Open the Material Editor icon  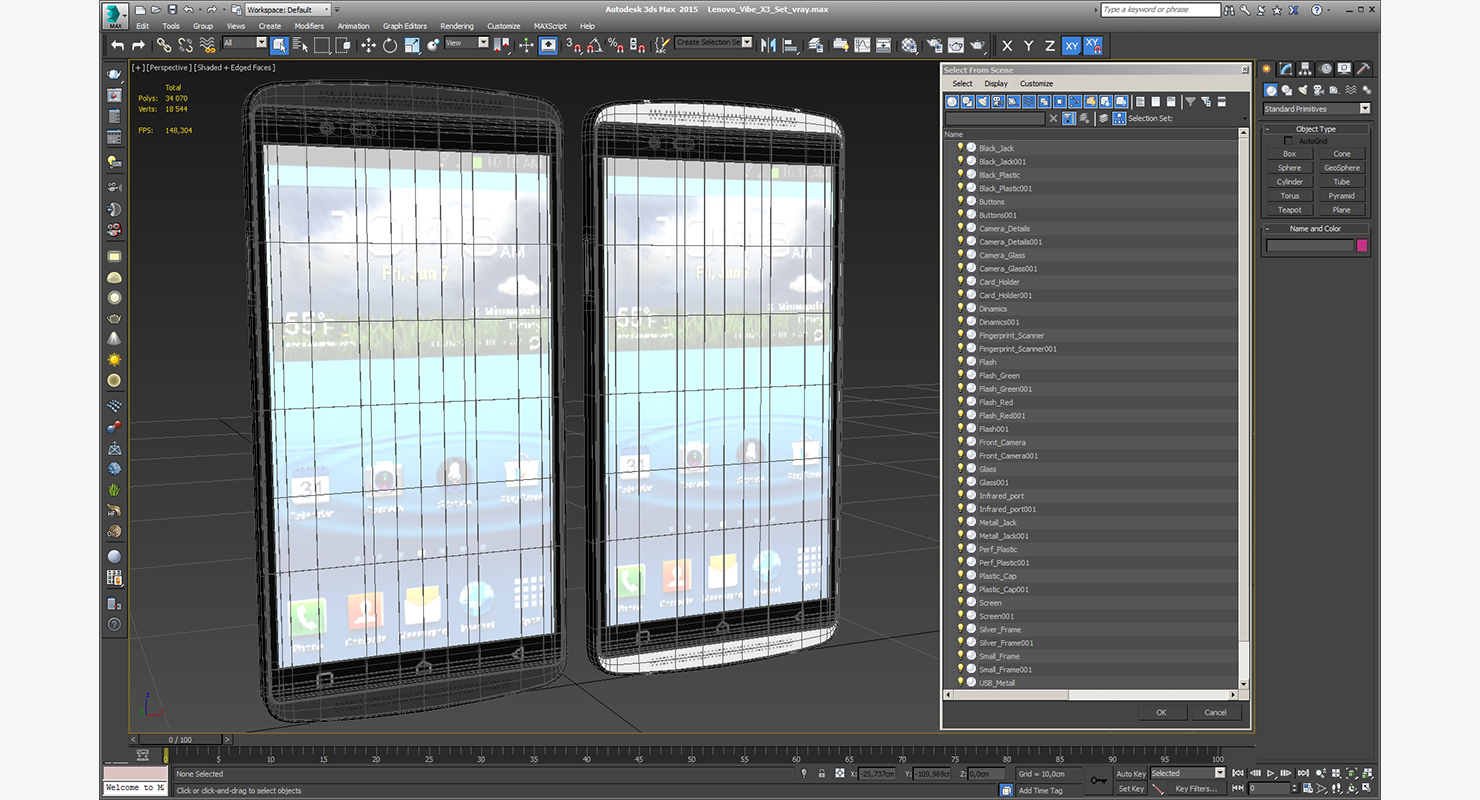(909, 45)
